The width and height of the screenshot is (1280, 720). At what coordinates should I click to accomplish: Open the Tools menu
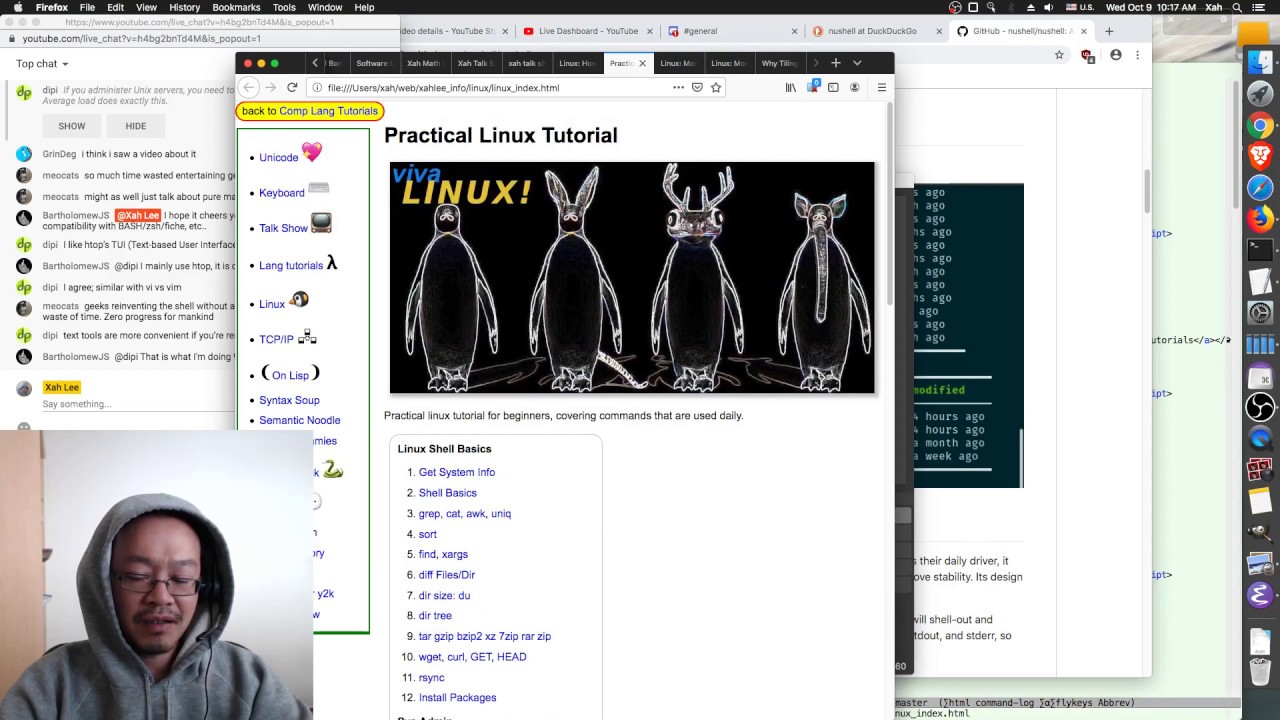coord(284,7)
